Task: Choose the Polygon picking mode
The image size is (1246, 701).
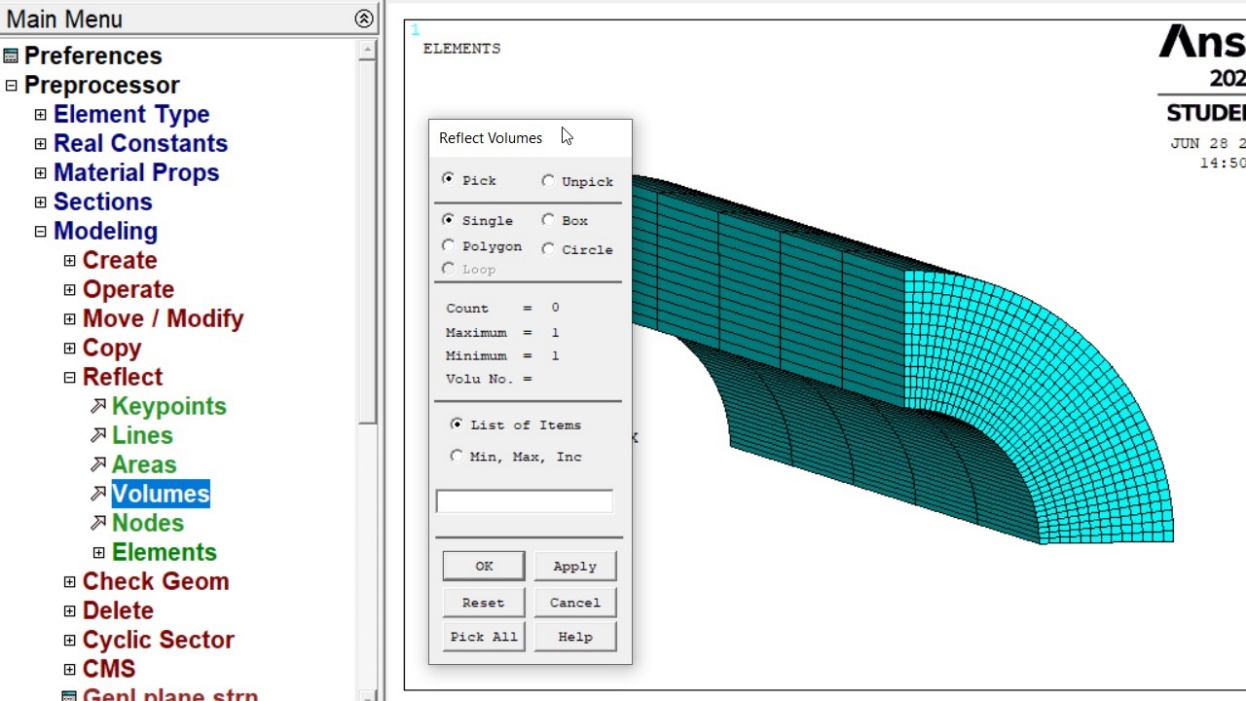Action: click(448, 246)
